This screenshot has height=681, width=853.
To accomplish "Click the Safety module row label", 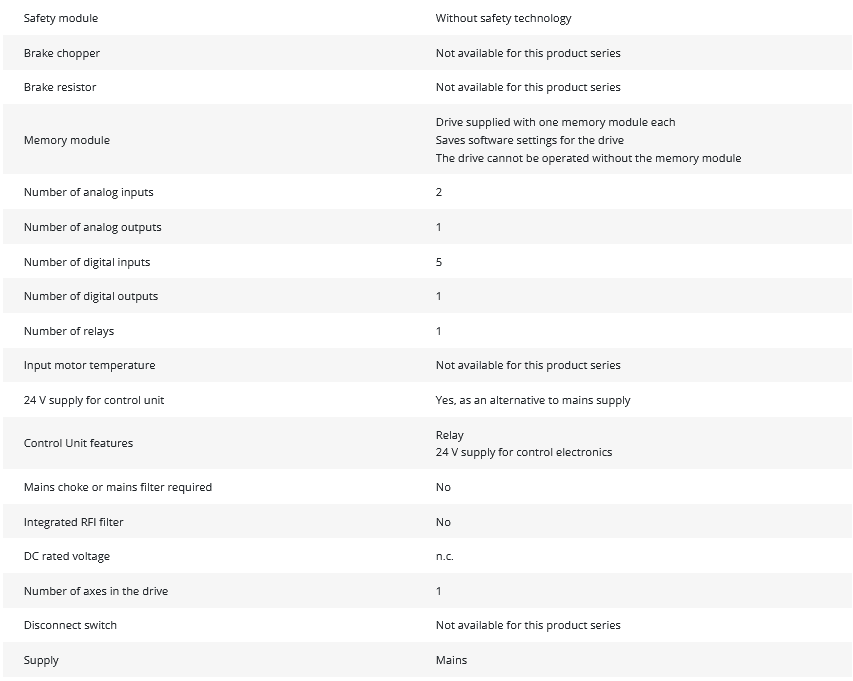I will [x=61, y=18].
